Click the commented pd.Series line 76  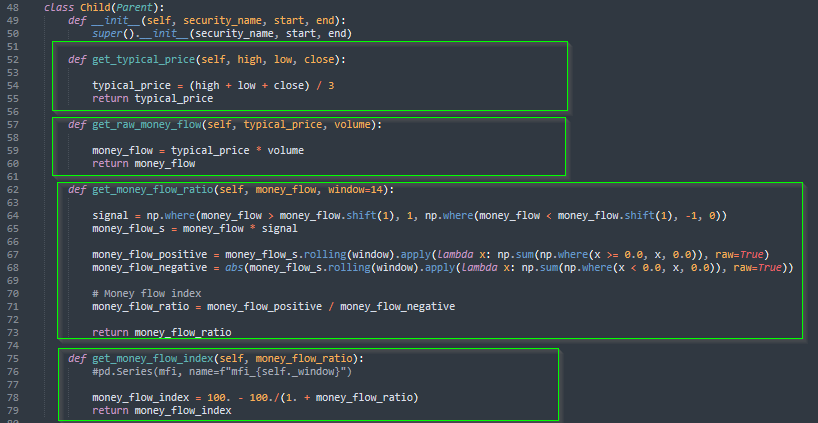click(221, 371)
